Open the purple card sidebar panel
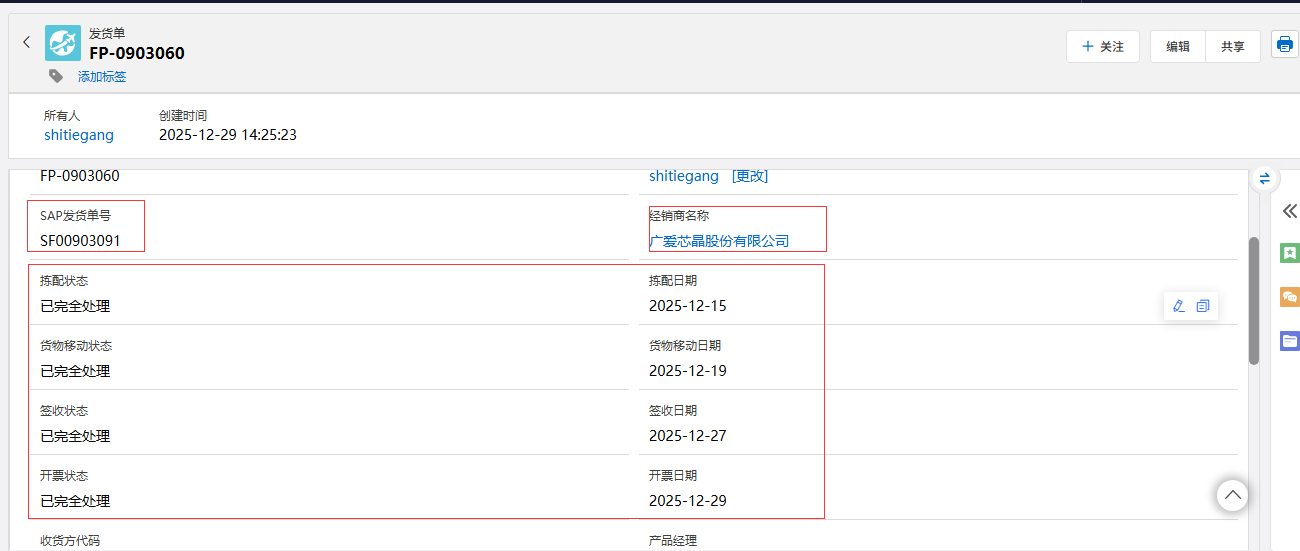The width and height of the screenshot is (1300, 551). click(x=1289, y=341)
